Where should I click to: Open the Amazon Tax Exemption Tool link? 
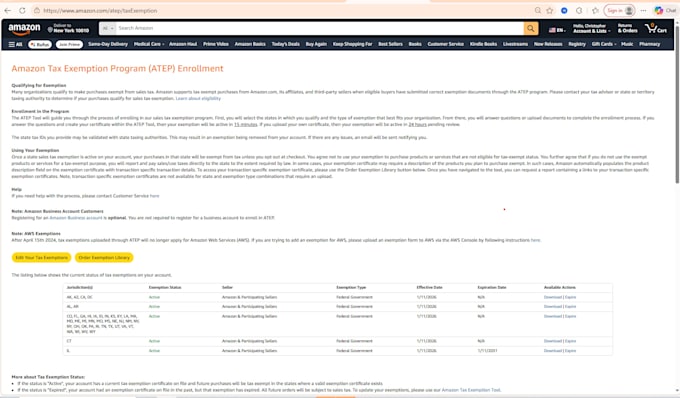tap(471, 390)
